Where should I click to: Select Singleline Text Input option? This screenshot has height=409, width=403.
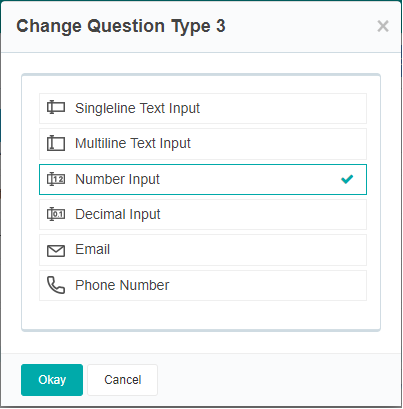(203, 109)
